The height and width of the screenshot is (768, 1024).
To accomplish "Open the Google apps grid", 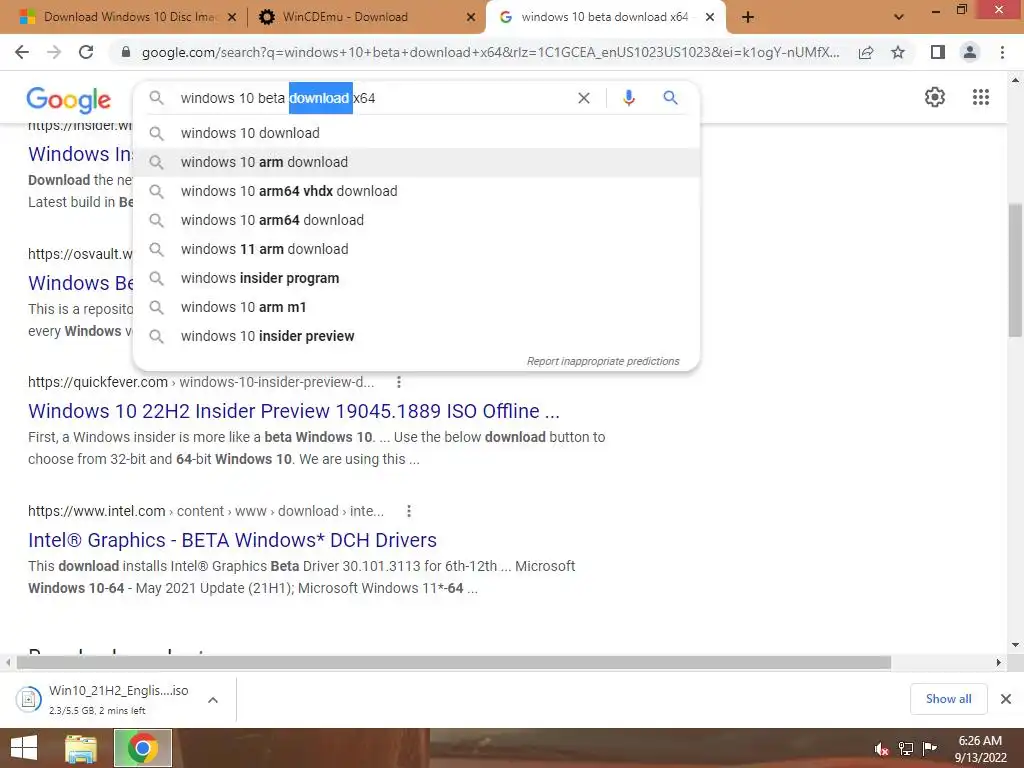I will (981, 97).
